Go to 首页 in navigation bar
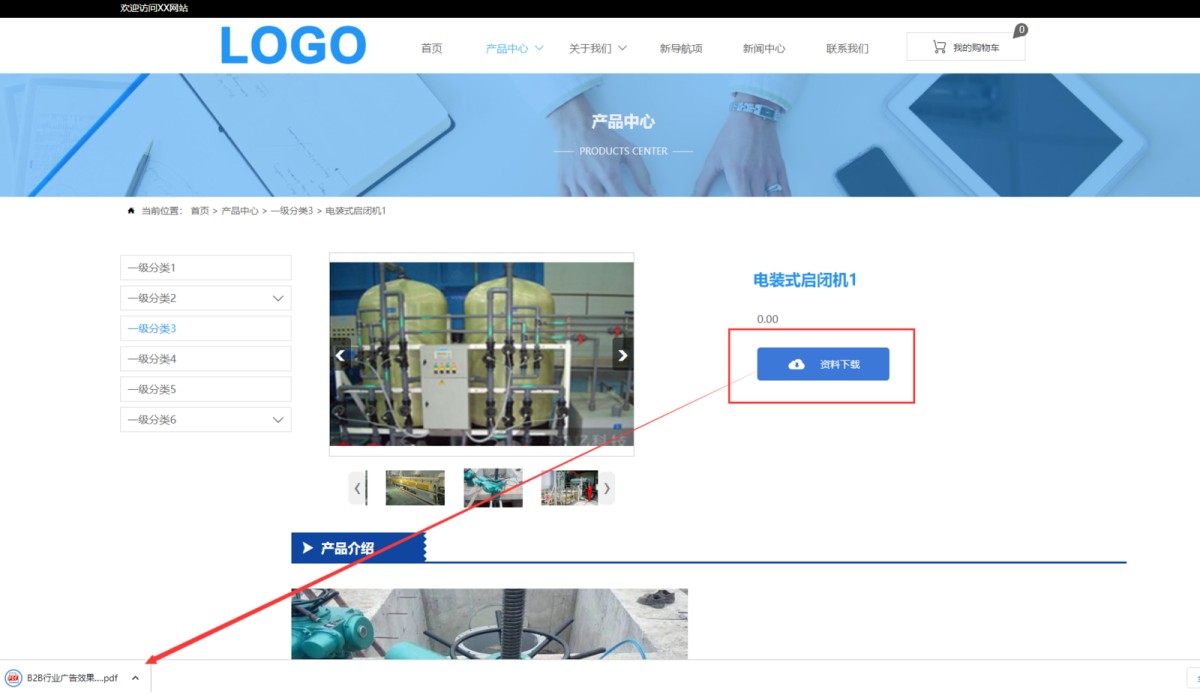 (x=431, y=48)
